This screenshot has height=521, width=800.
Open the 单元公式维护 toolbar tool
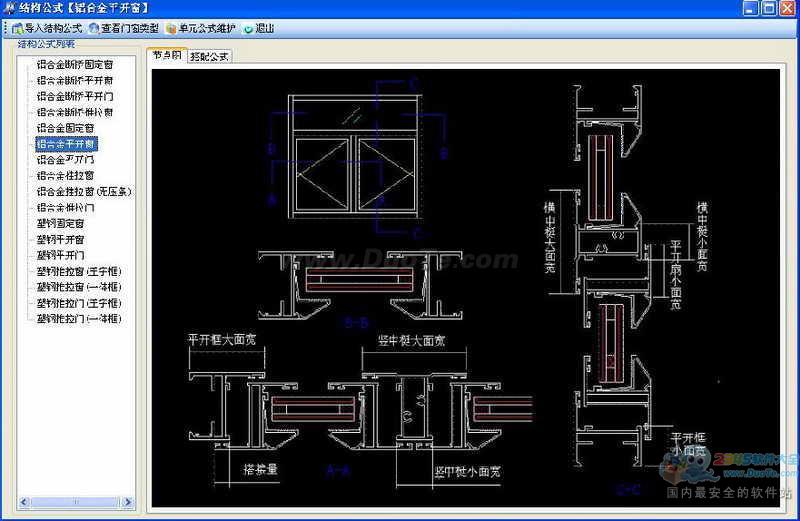pos(201,29)
